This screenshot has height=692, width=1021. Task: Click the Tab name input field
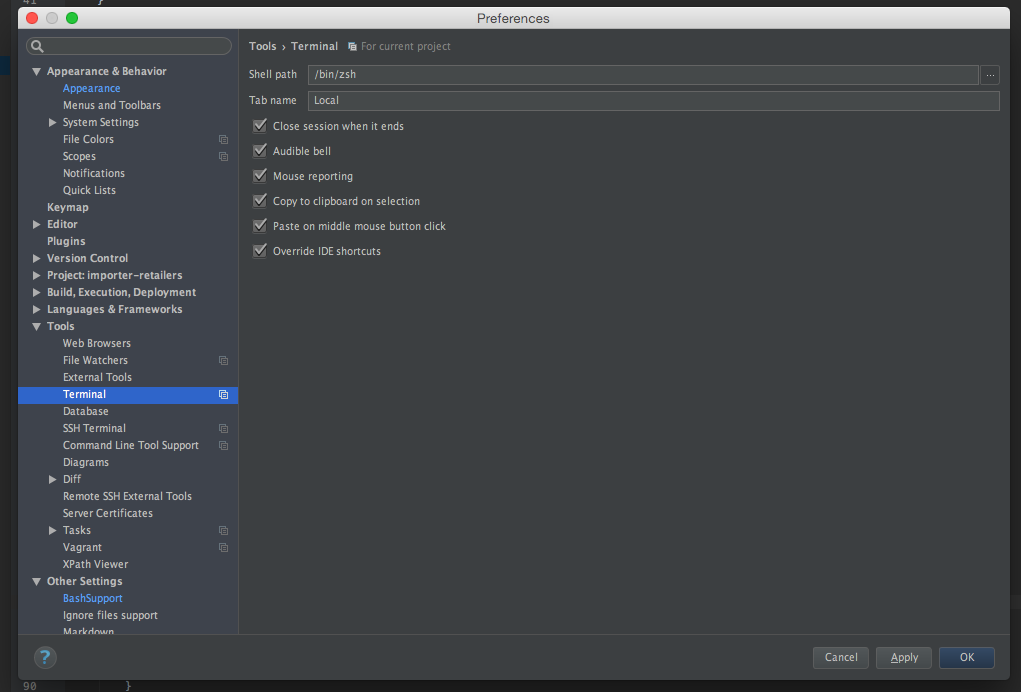coord(653,101)
